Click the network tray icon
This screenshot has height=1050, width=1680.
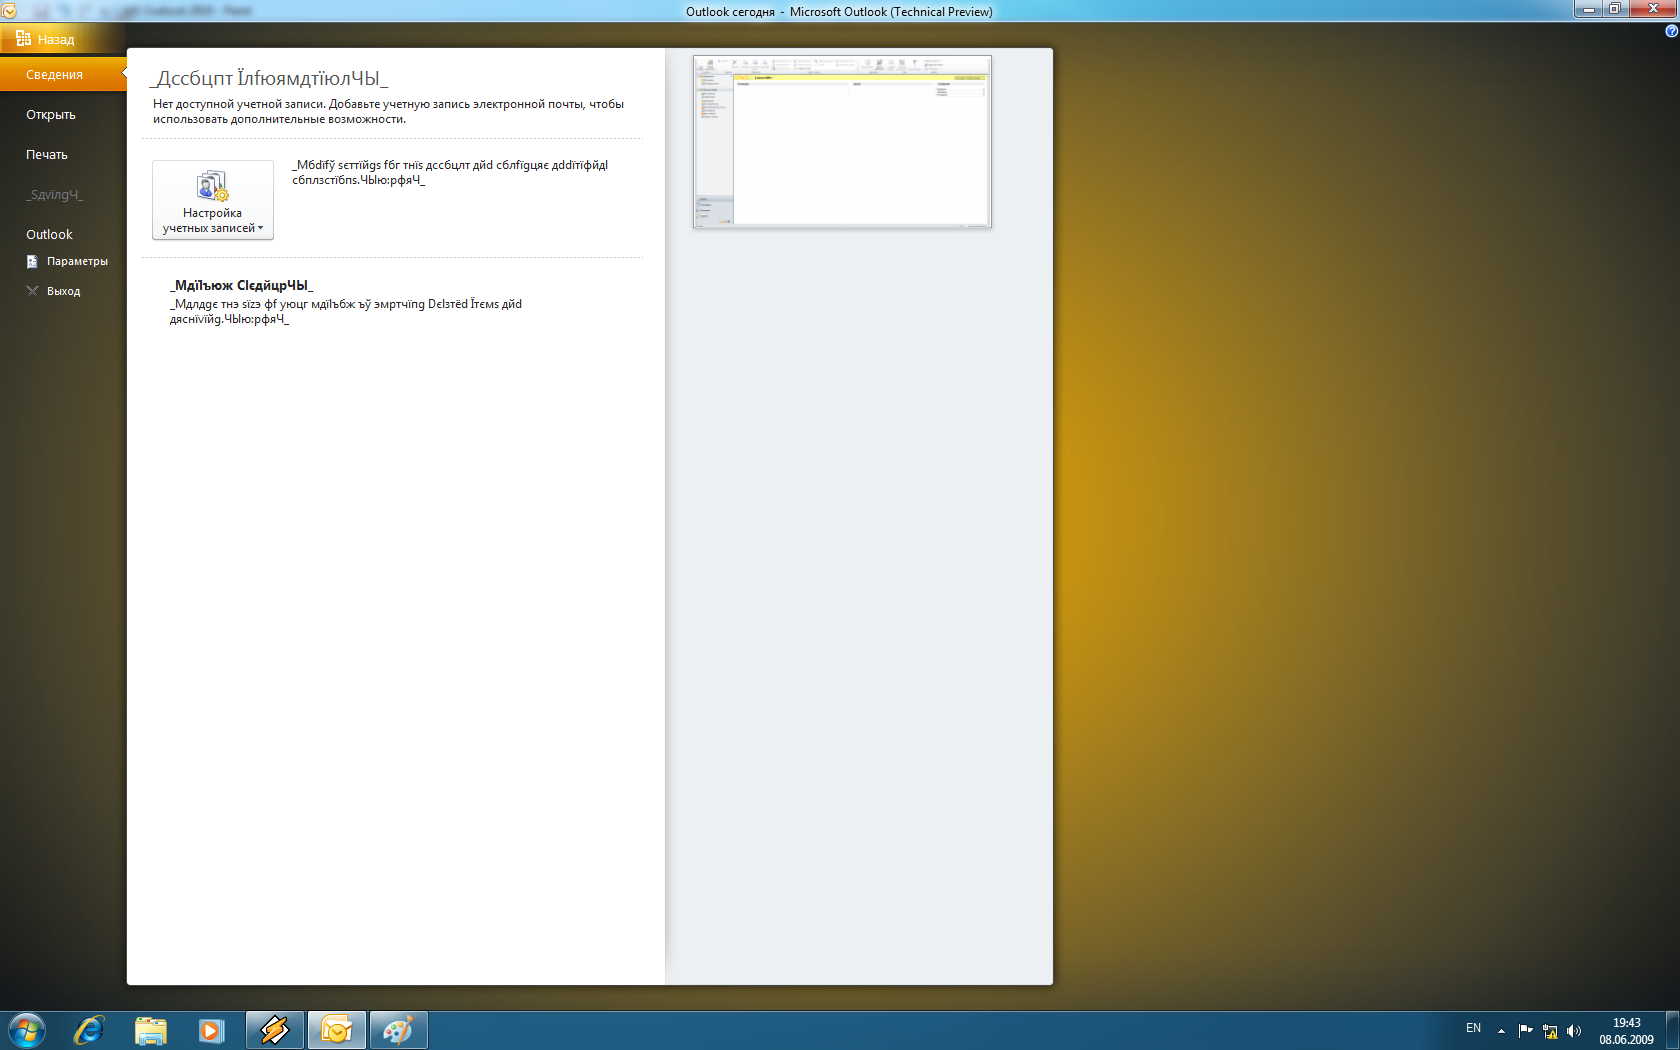click(x=1550, y=1031)
